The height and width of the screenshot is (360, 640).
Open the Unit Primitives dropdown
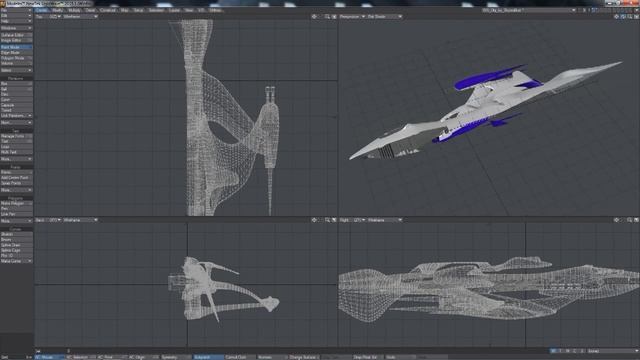coord(16,116)
